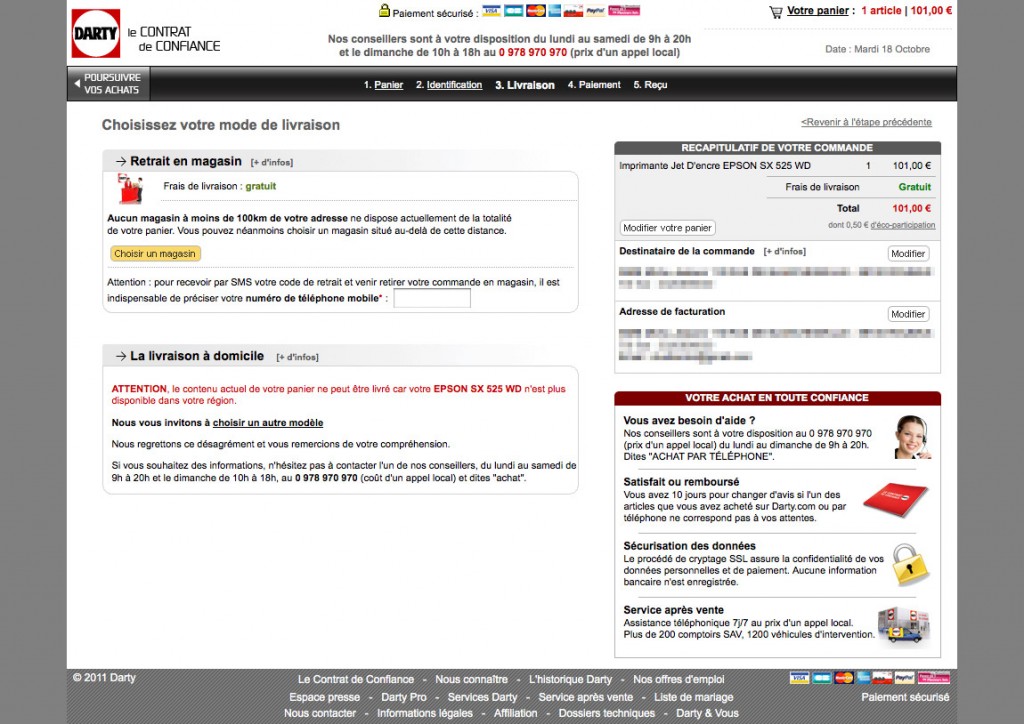This screenshot has height=724, width=1024.
Task: Open Espace presse footer link
Action: [325, 697]
